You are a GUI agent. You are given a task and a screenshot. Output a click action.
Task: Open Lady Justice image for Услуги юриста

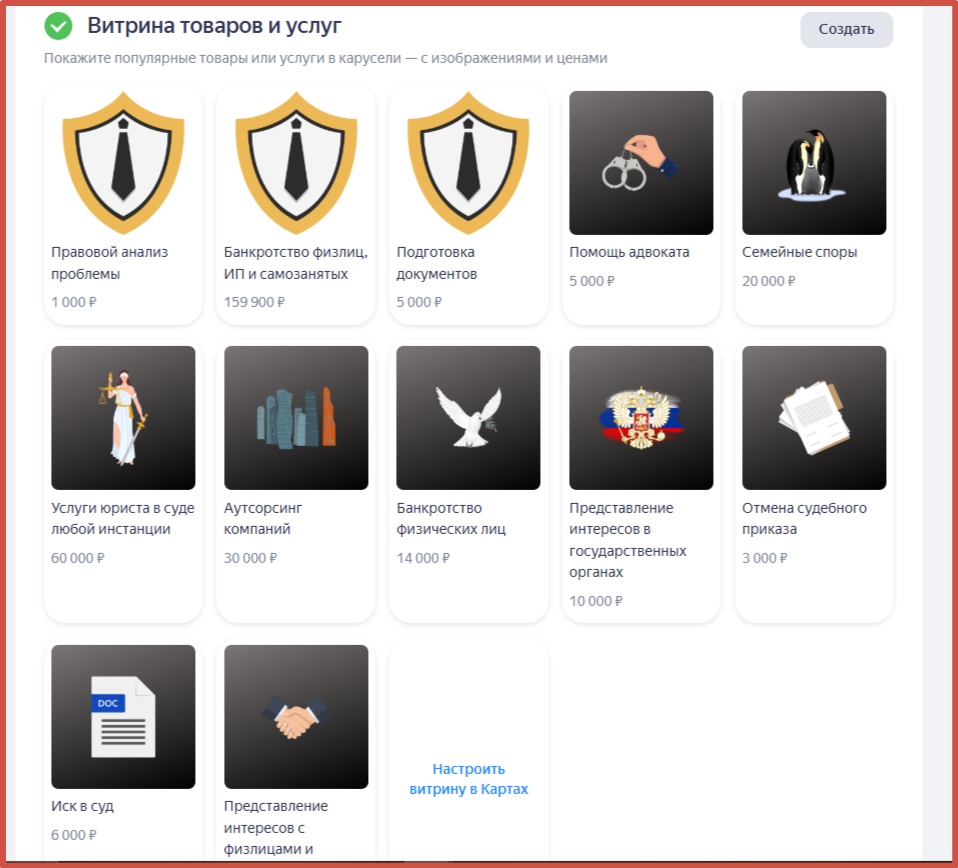123,418
